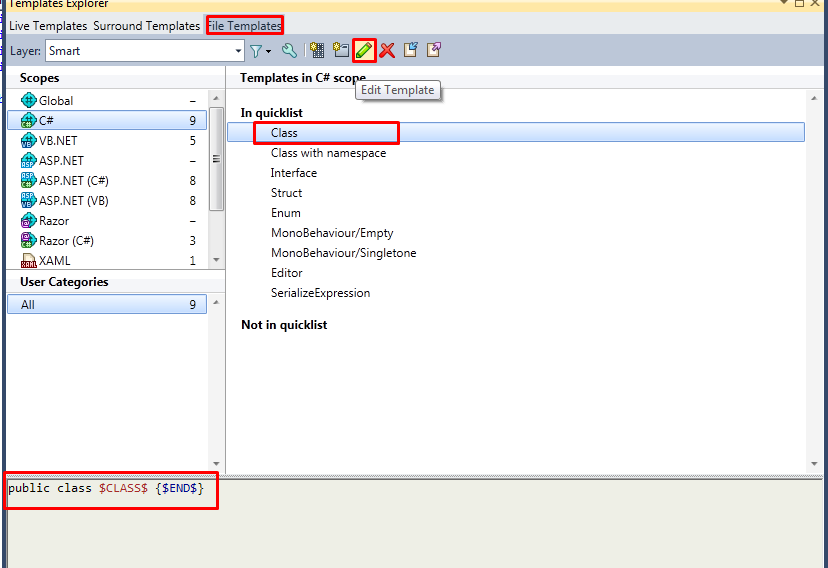Screen dimensions: 828x568
Task: Select the Class with namespace template
Action: coord(328,153)
